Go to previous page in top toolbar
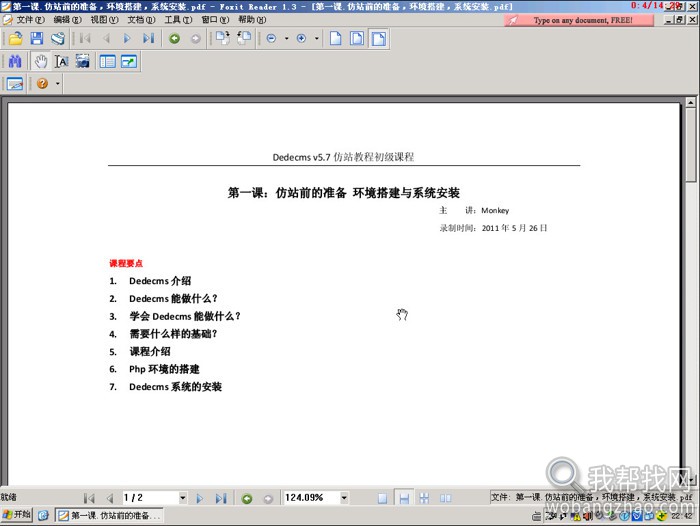The height and width of the screenshot is (526, 700). coord(106,38)
